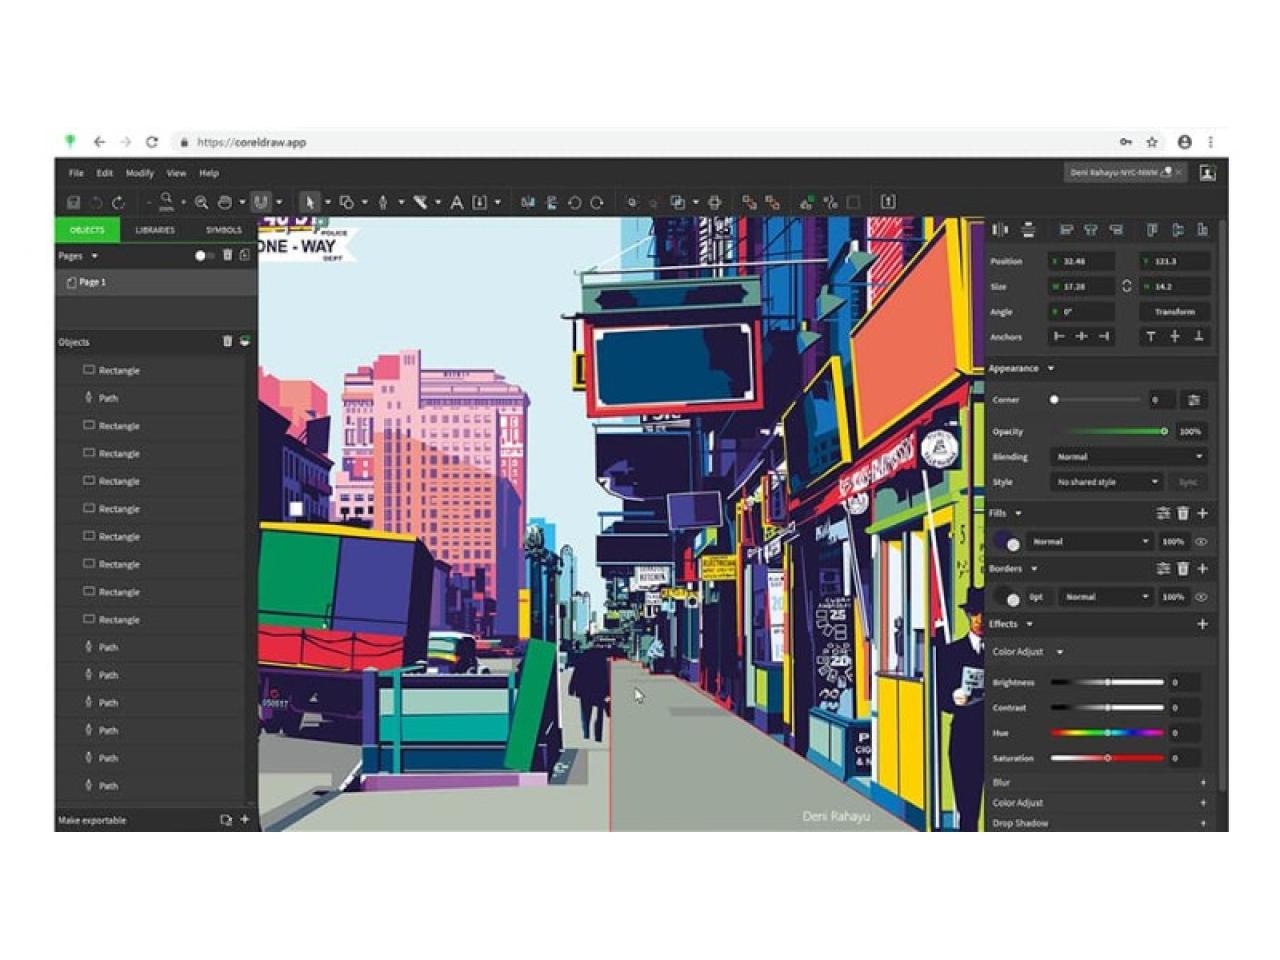Toggle the left anchor button
The width and height of the screenshot is (1280, 960).
point(1059,337)
